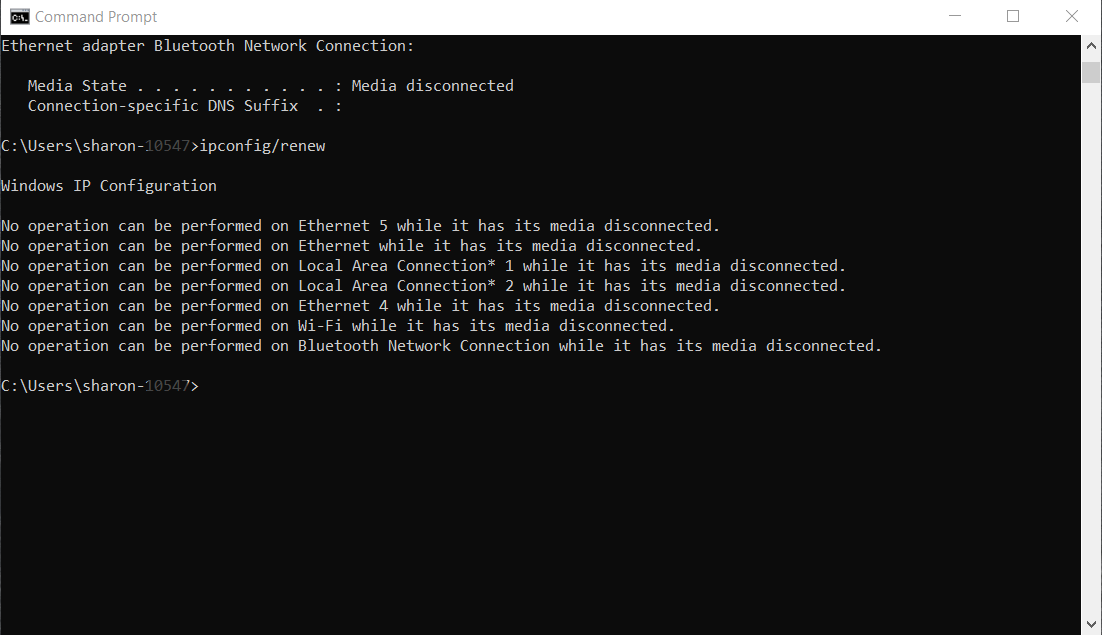This screenshot has height=635, width=1102.
Task: Click the Ethernet 5 error message line
Action: 360,225
